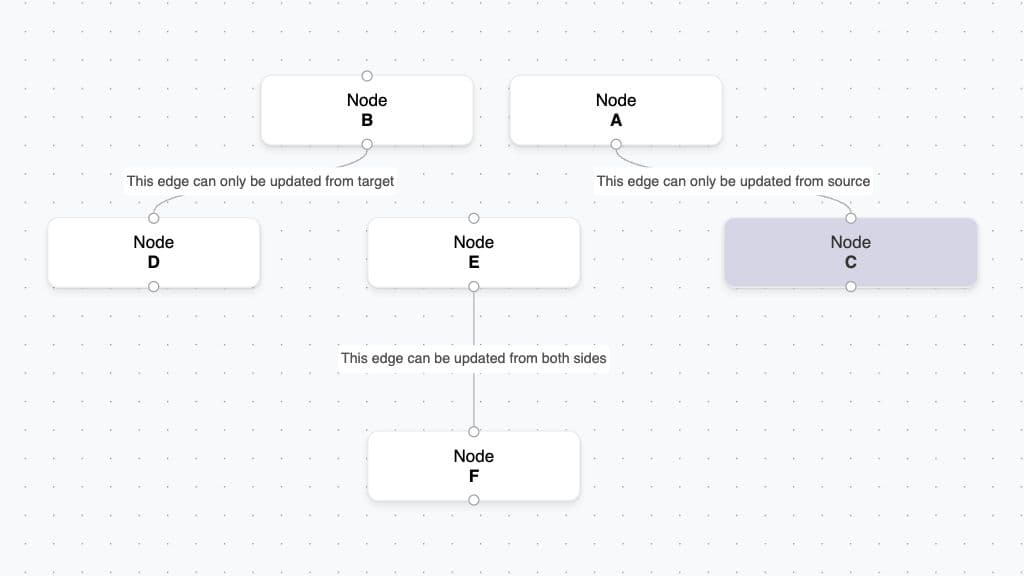Select Node F

coord(474,466)
